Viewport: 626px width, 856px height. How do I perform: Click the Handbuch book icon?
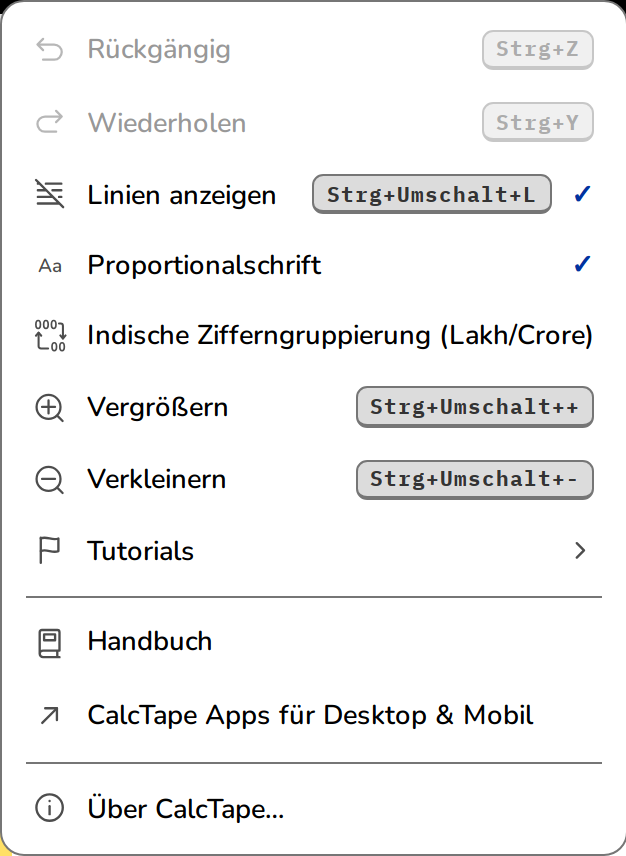50,643
